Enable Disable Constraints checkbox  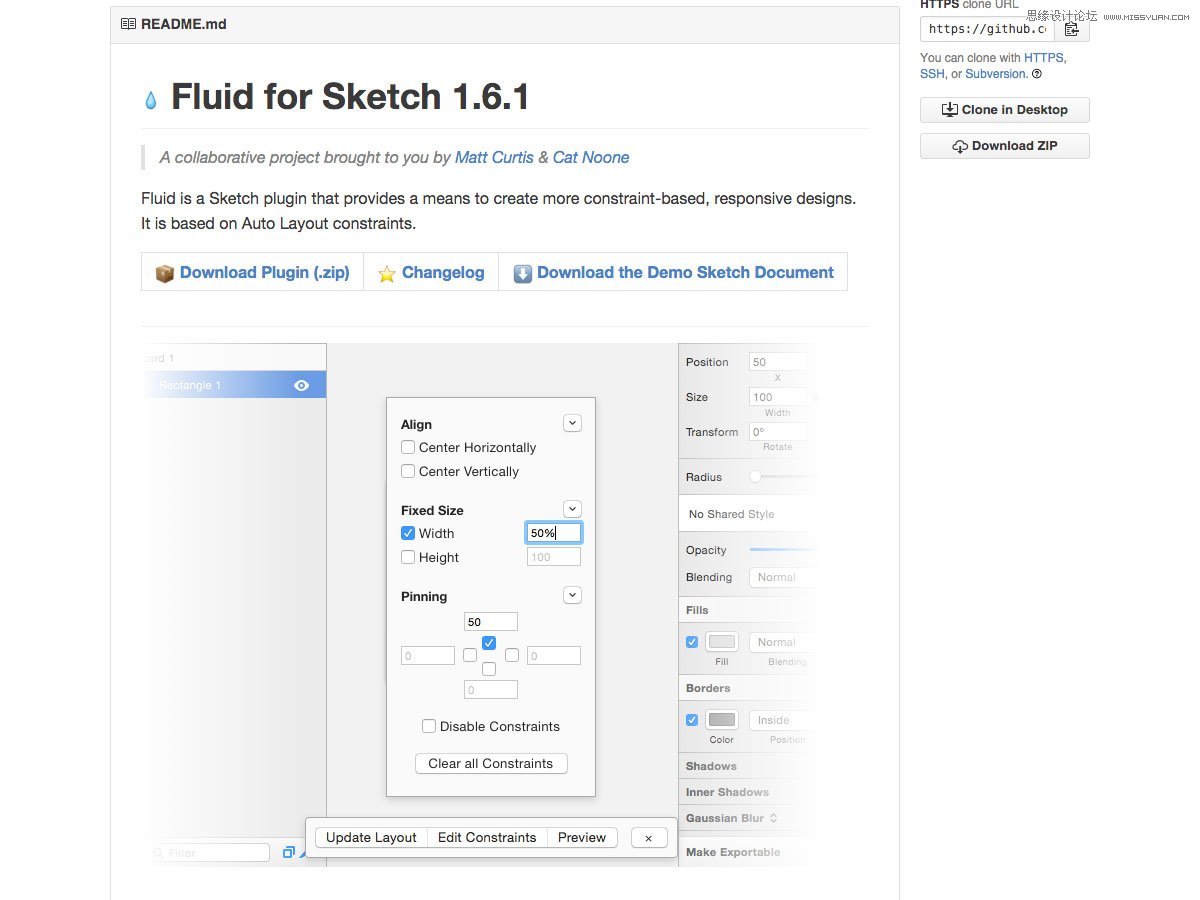pyautogui.click(x=429, y=726)
